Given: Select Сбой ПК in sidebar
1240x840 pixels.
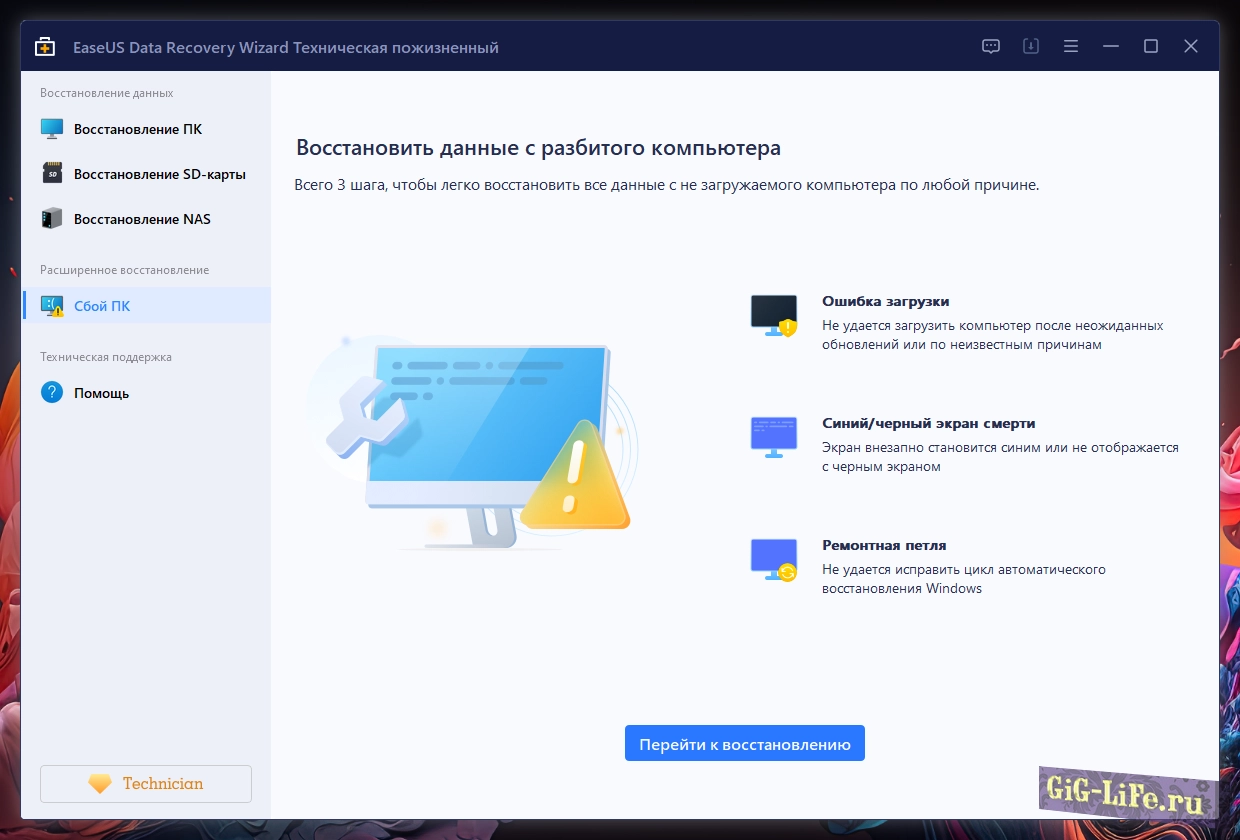Looking at the screenshot, I should [x=102, y=306].
